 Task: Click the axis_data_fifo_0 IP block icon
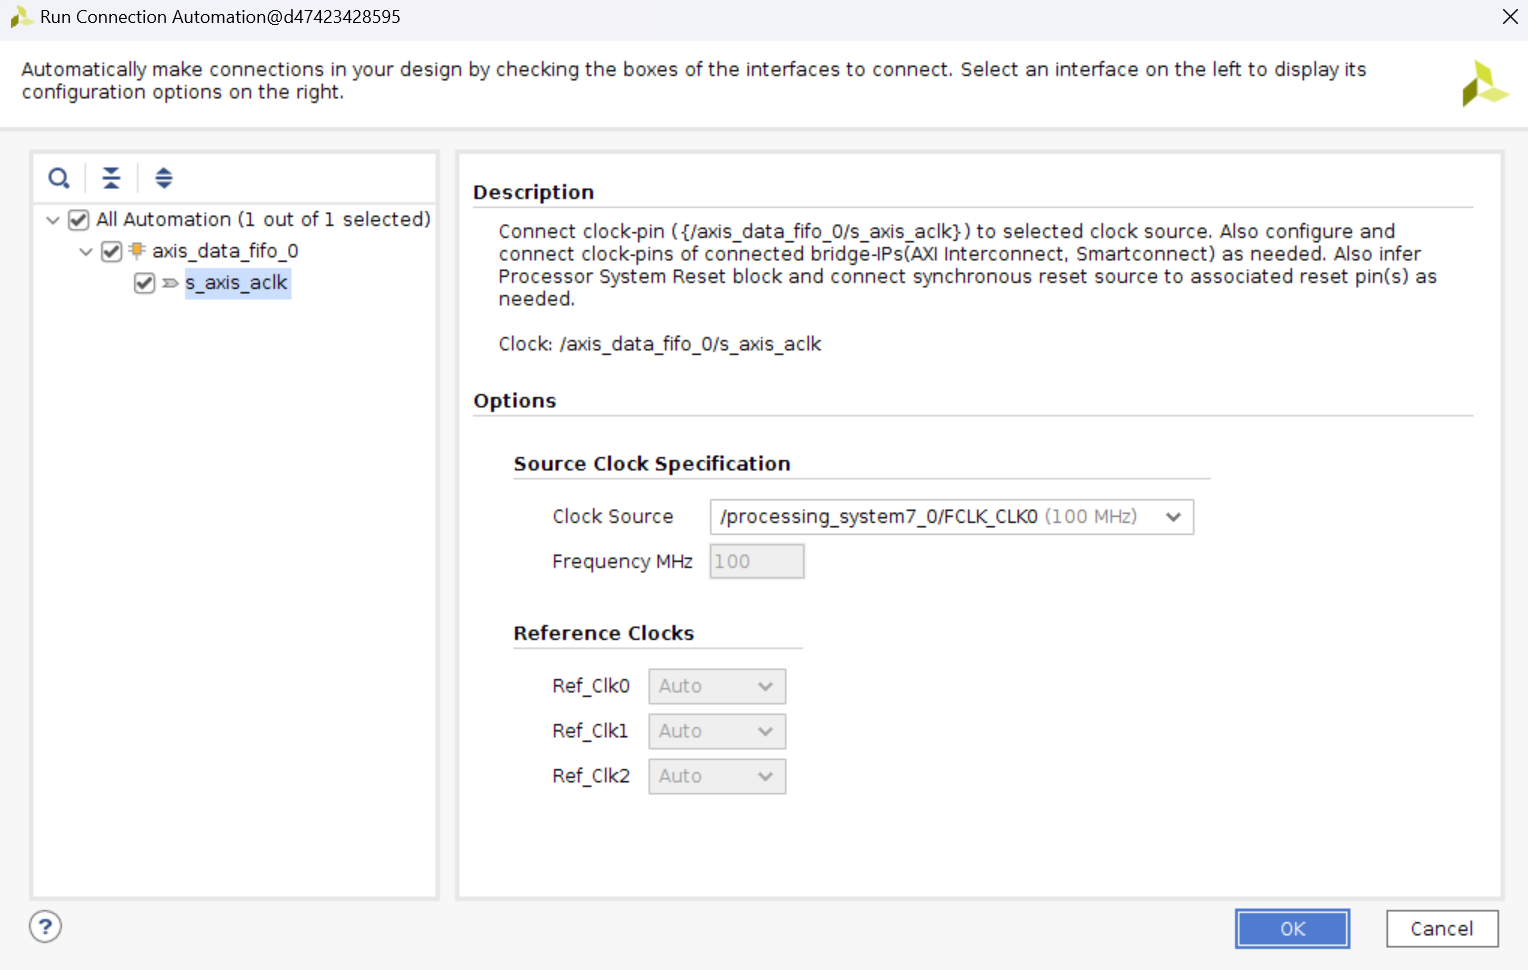click(137, 250)
